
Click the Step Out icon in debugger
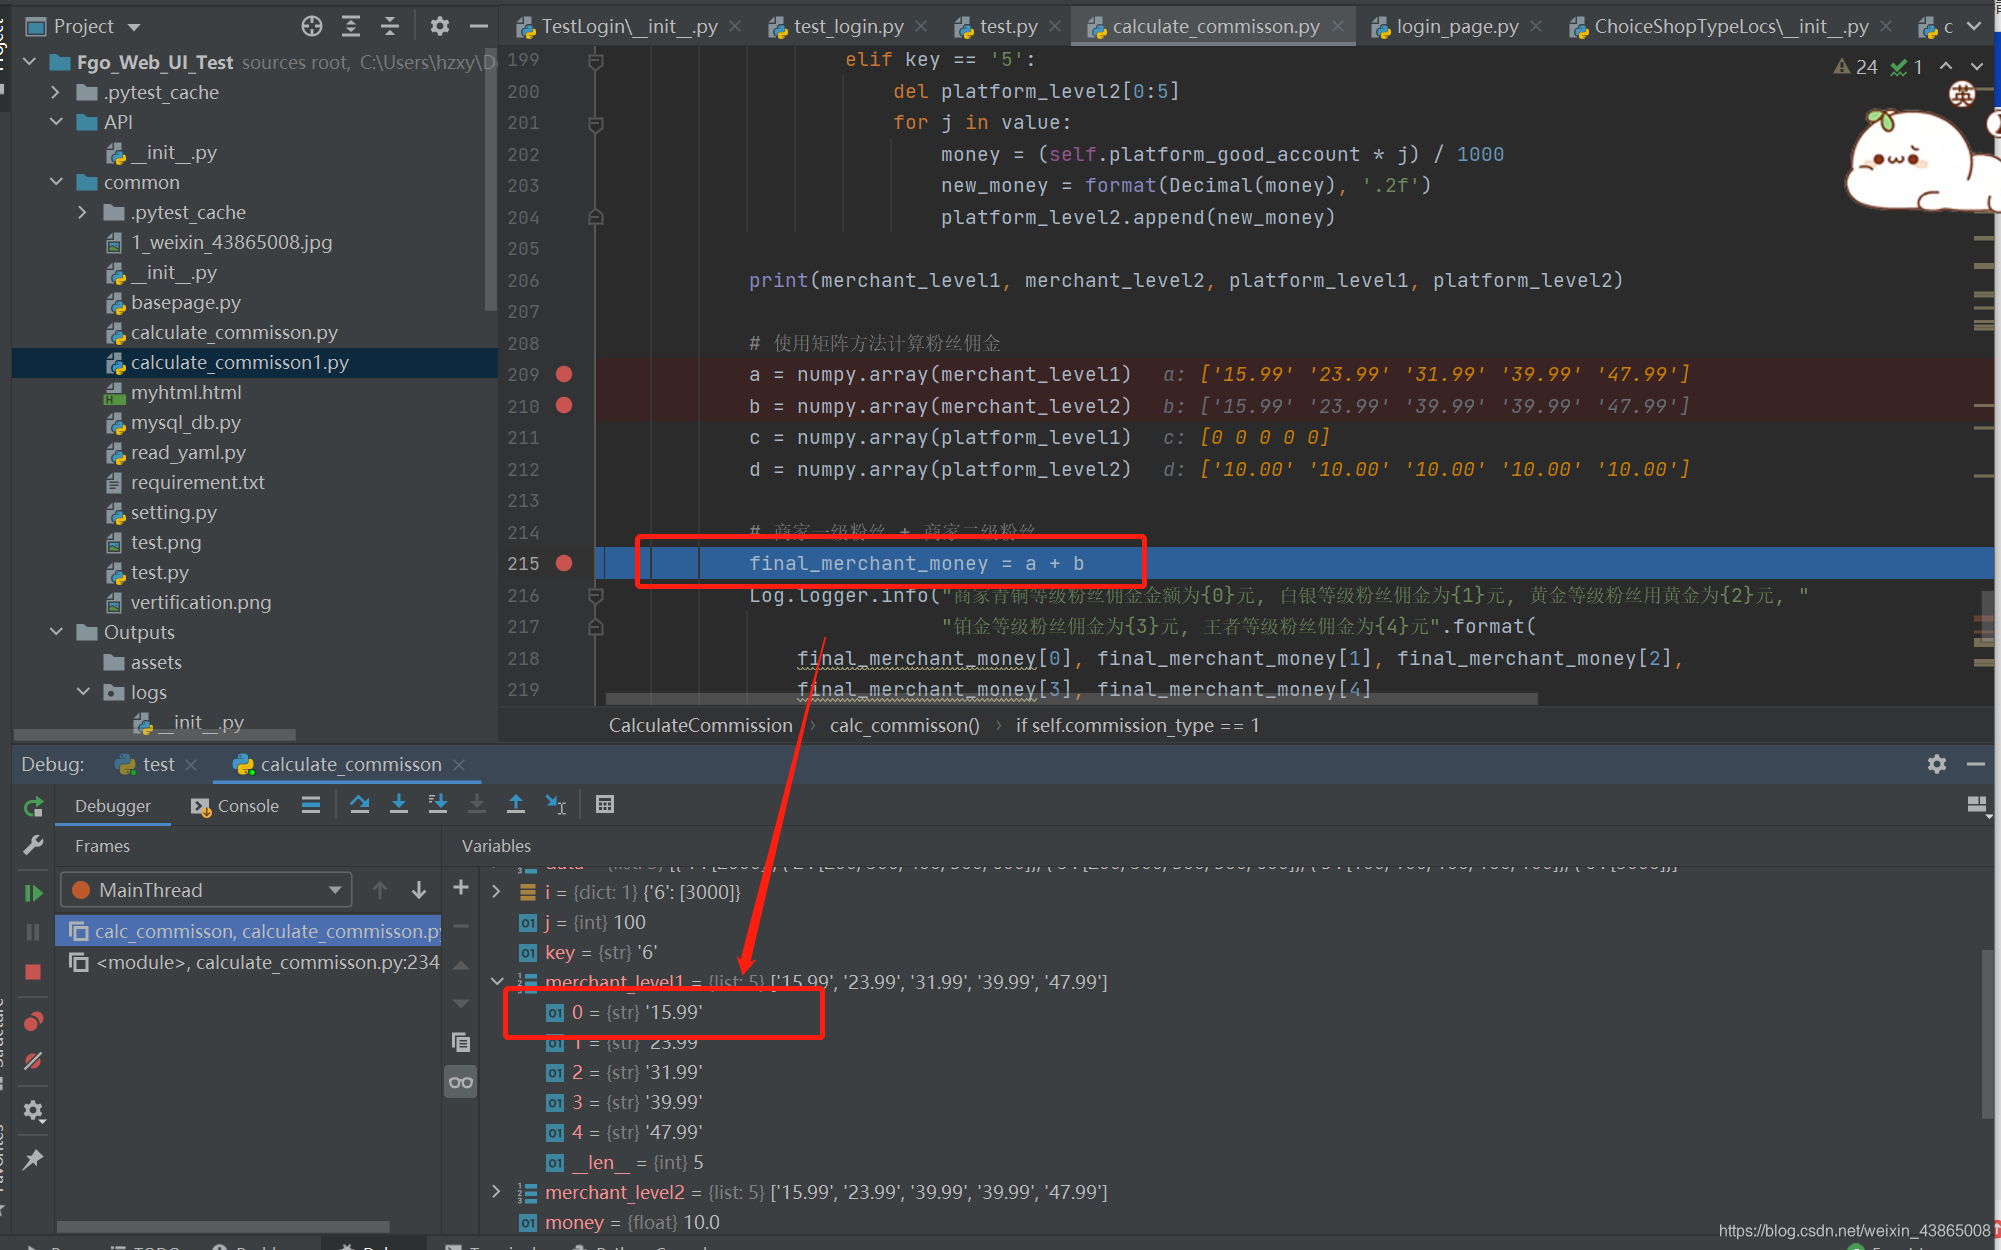tap(514, 805)
